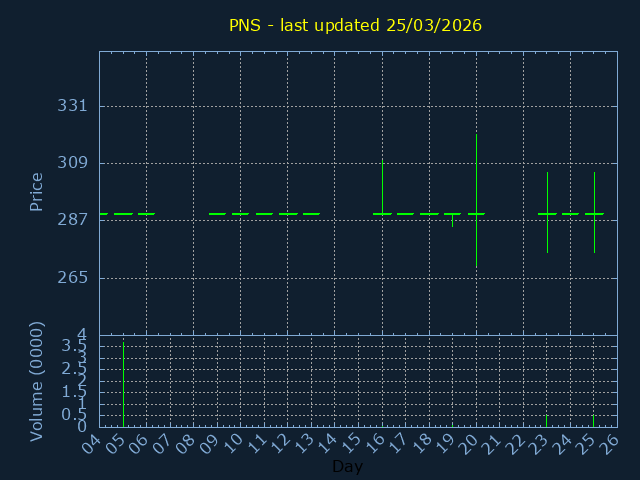Select the 331 price tick label
Viewport: 640px width, 480px height.
tap(72, 106)
